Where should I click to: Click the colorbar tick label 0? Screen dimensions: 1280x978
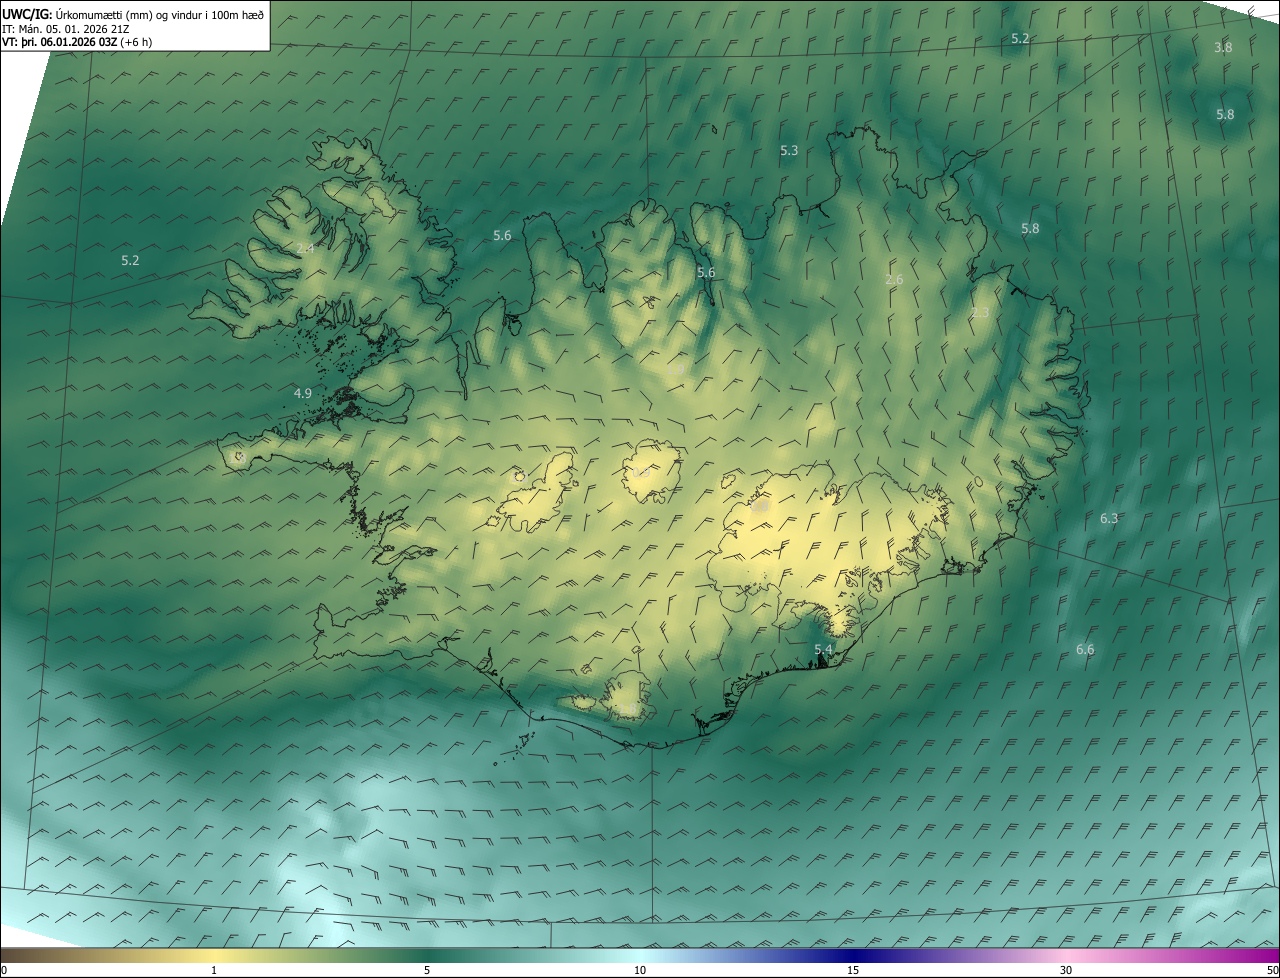(4, 970)
